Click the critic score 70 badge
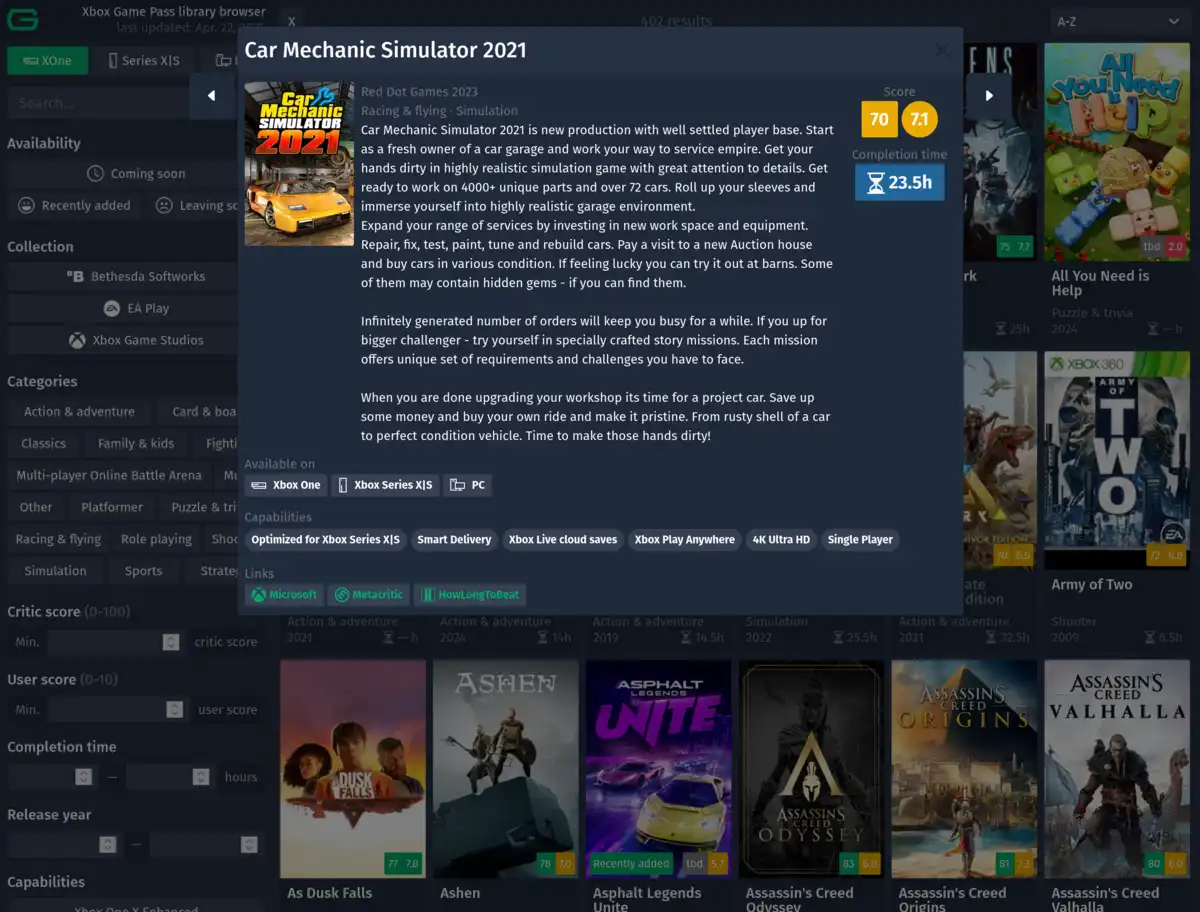Viewport: 1200px width, 912px height. tap(879, 120)
